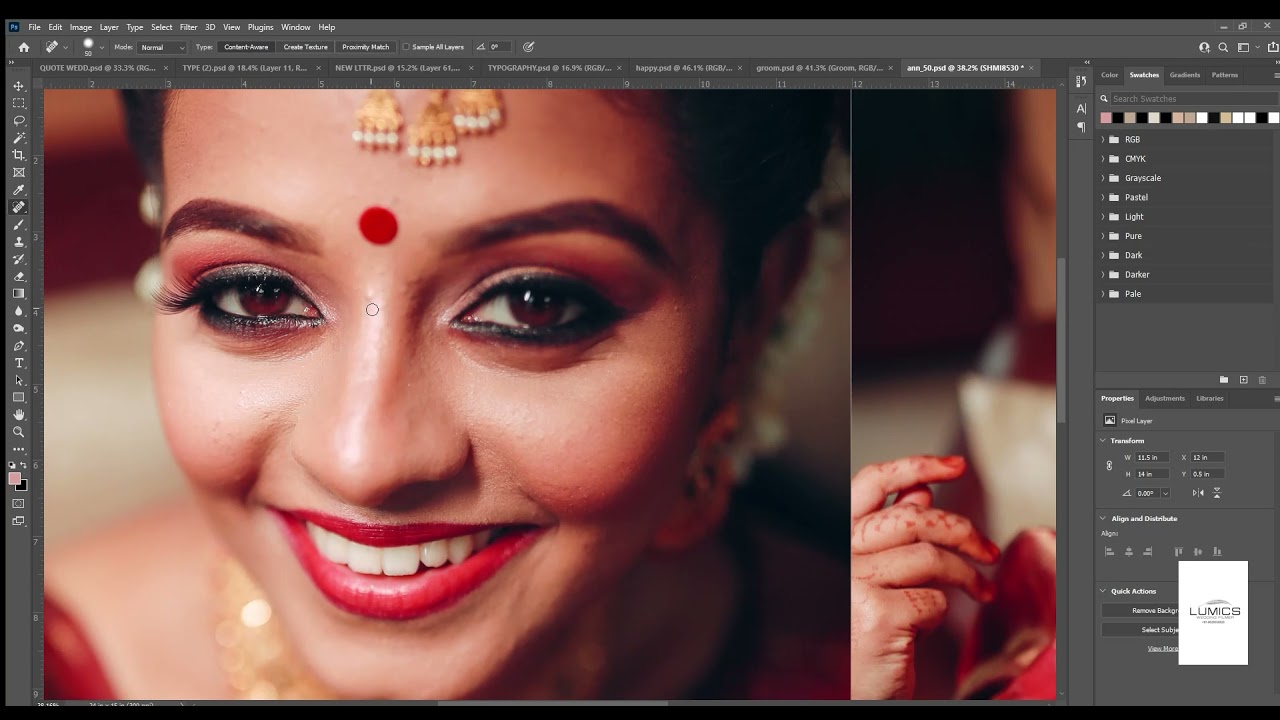The width and height of the screenshot is (1280, 720).
Task: Collapse the Align and Distribute section
Action: pos(1103,519)
